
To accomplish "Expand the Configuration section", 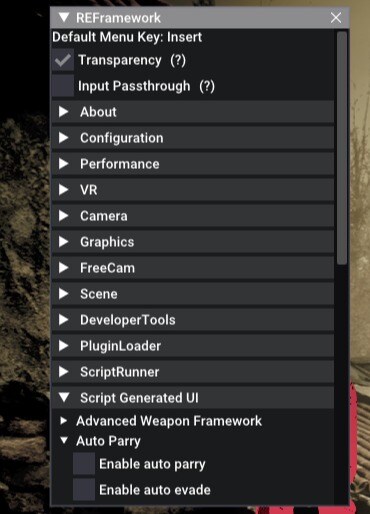I will point(193,138).
